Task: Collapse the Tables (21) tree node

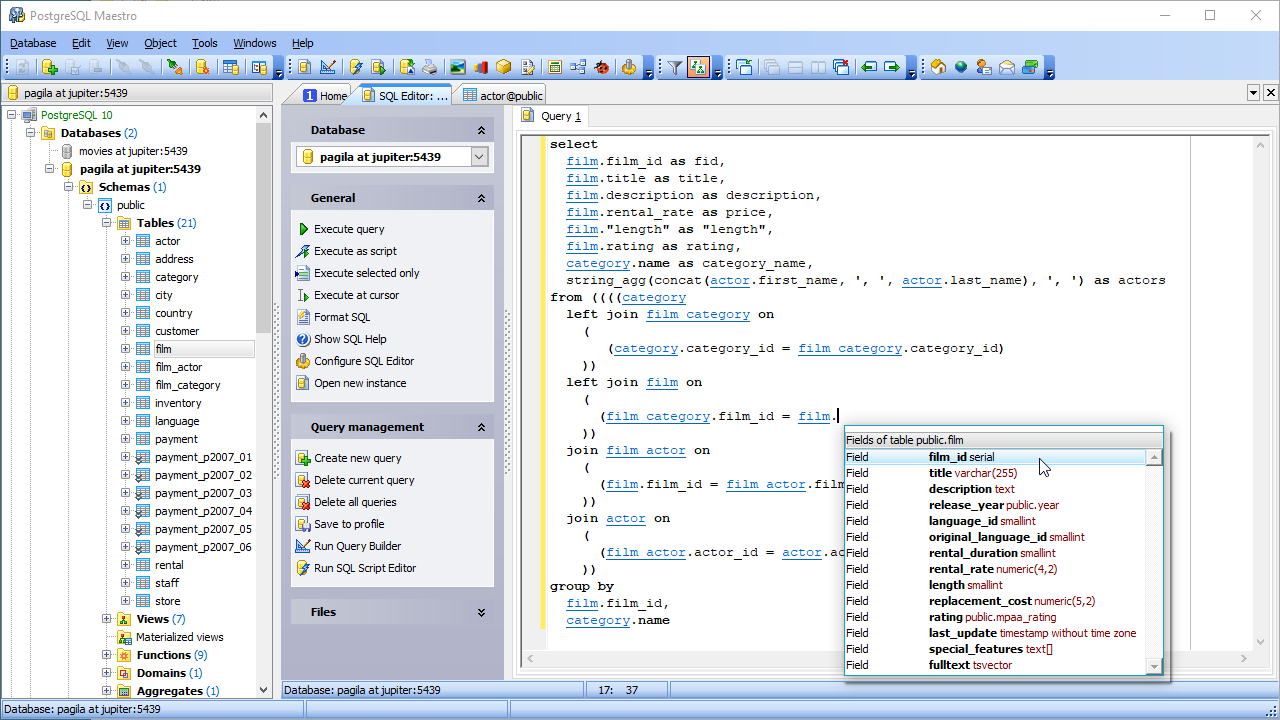Action: 105,222
